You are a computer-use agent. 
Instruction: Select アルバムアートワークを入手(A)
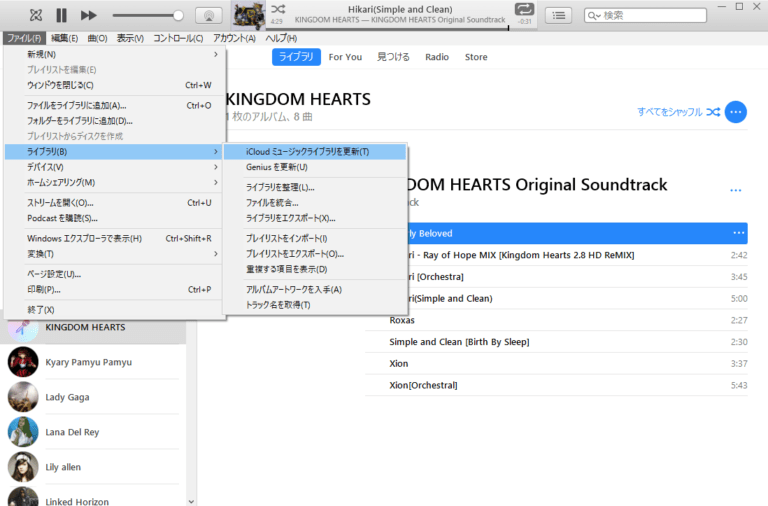tap(315, 289)
